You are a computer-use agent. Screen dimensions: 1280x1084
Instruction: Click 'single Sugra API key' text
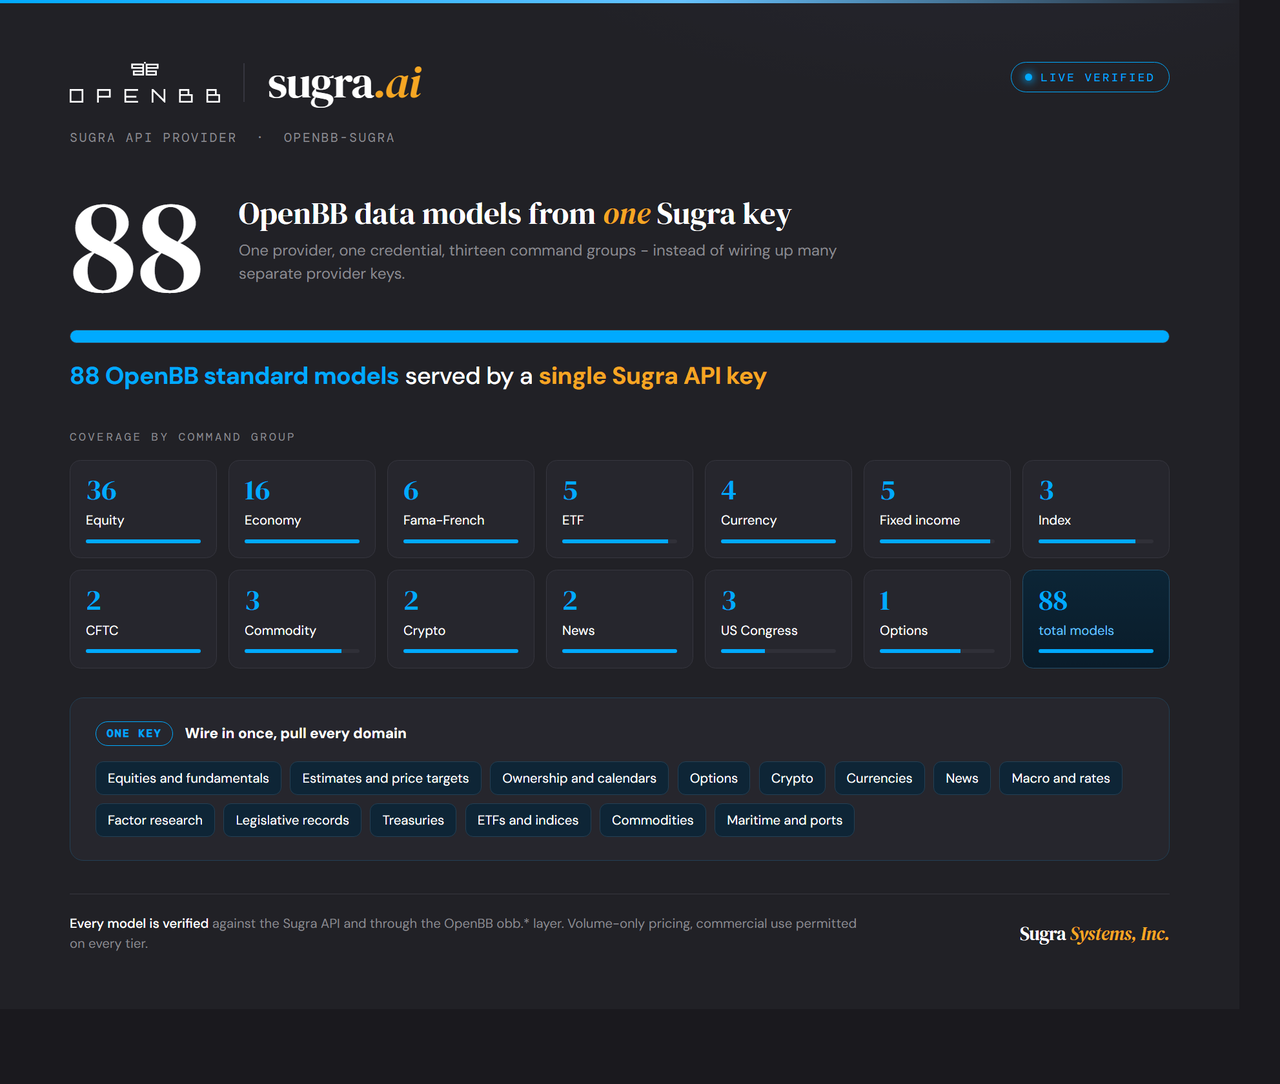pyautogui.click(x=653, y=376)
